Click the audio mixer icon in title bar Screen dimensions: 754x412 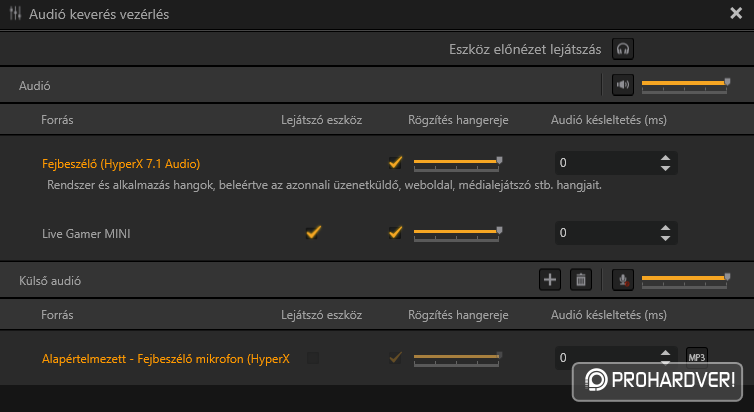[15, 13]
